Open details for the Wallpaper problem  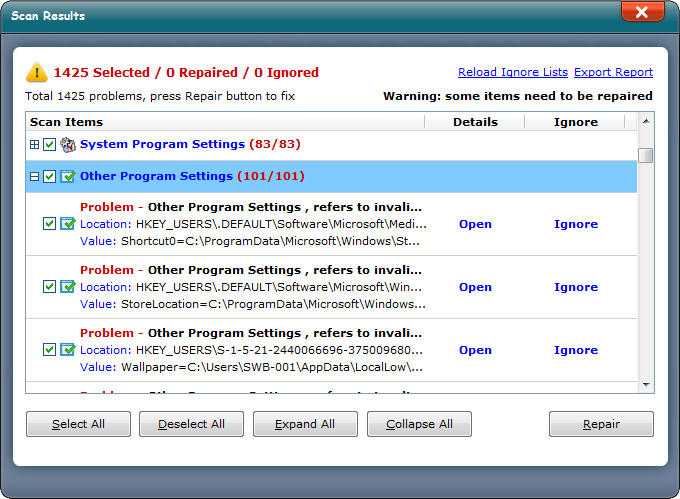coord(475,350)
